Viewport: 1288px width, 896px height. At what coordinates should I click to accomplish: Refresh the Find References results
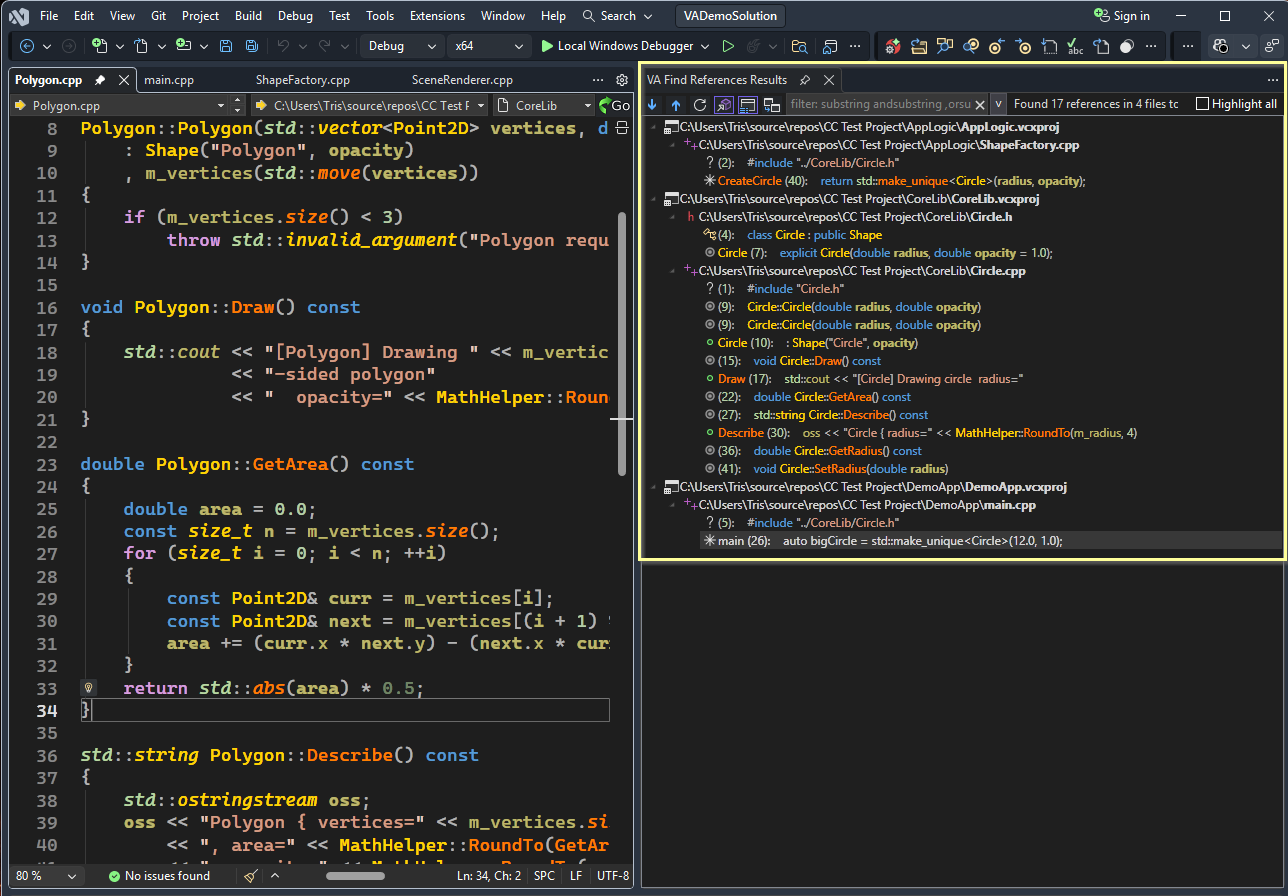point(700,104)
